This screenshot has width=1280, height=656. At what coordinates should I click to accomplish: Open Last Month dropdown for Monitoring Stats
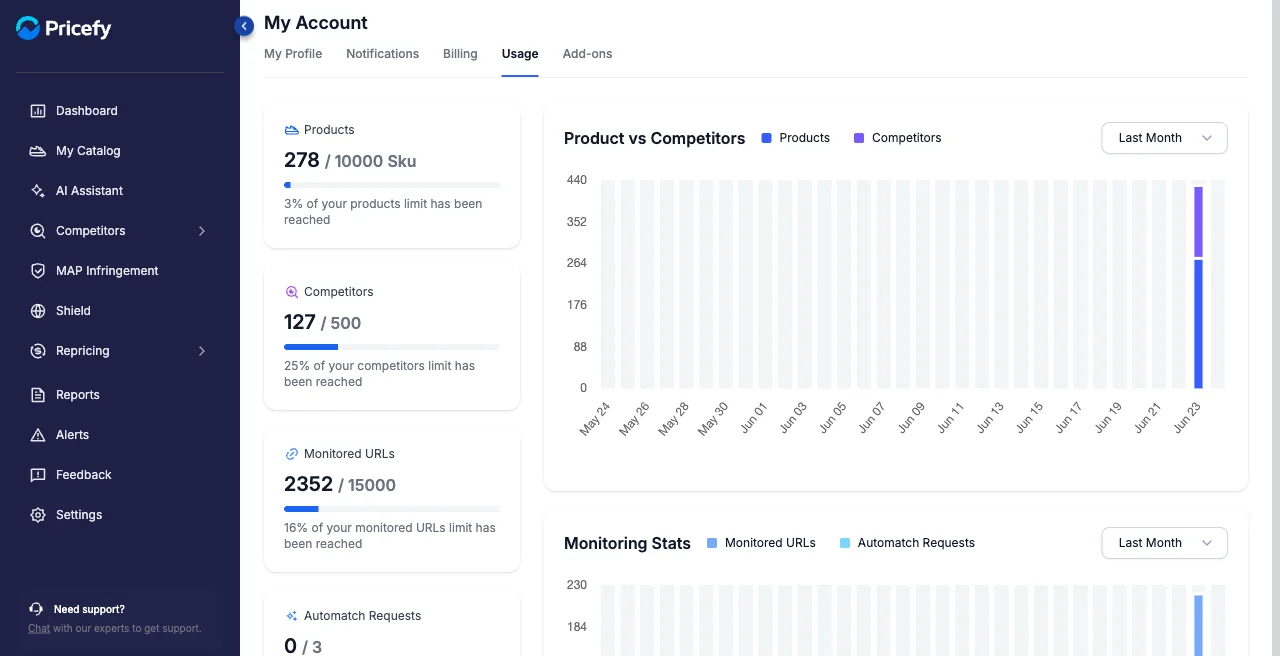pos(1164,543)
